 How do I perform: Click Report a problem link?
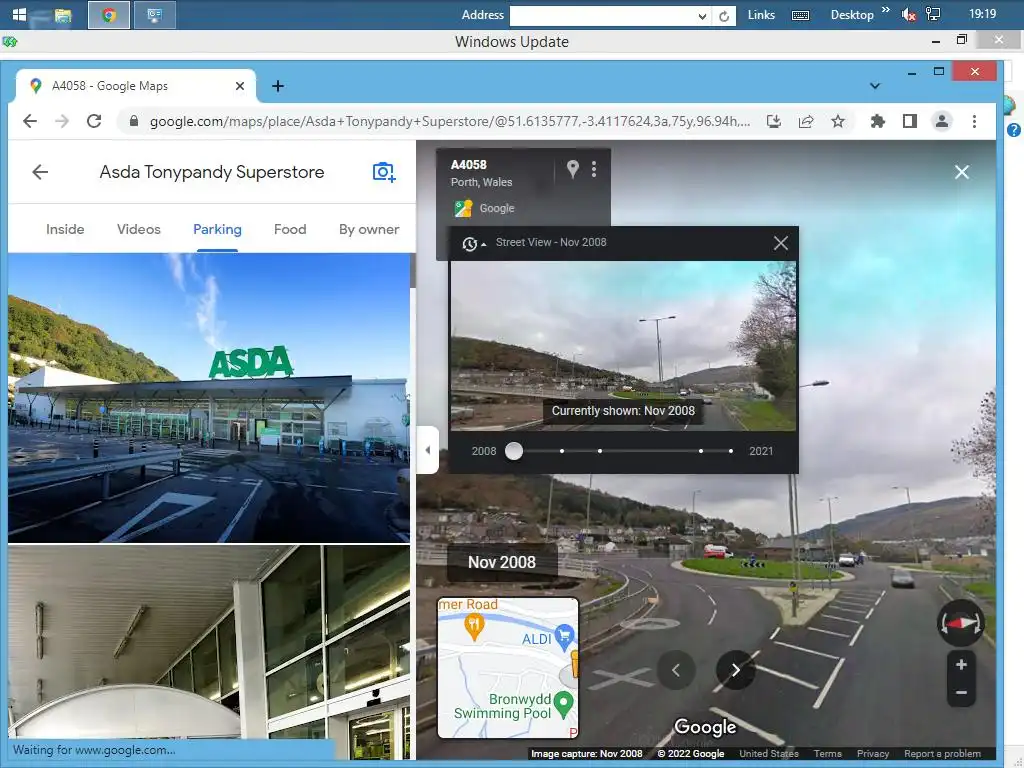(x=942, y=754)
